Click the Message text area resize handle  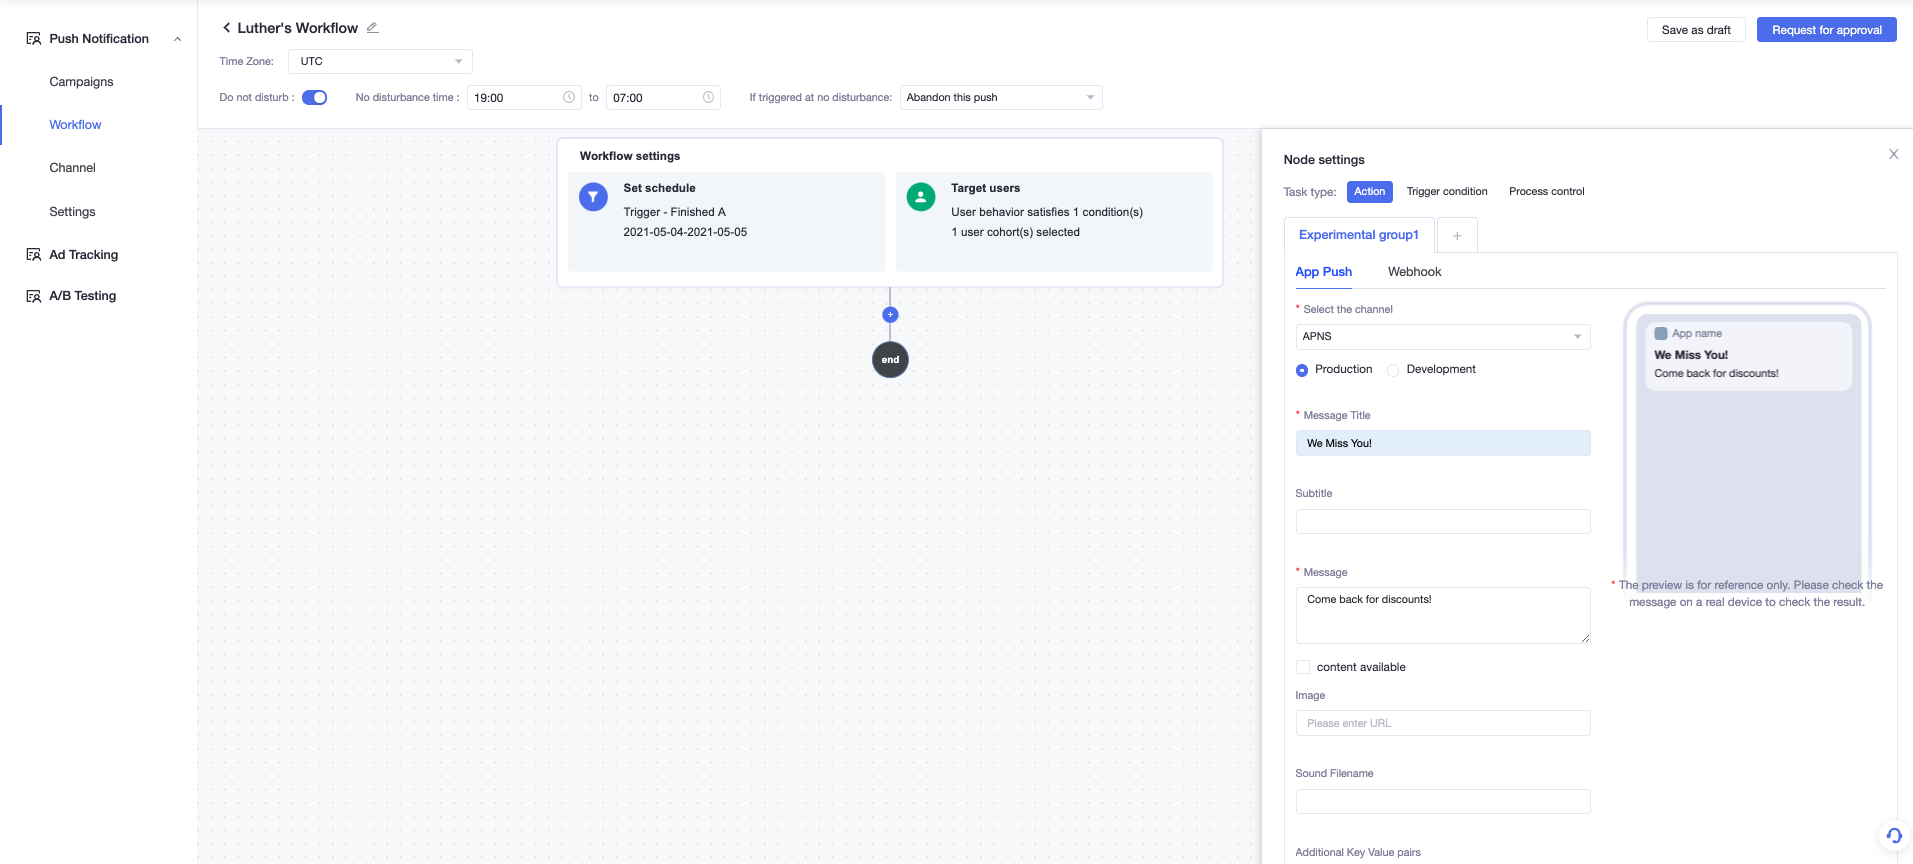click(x=1585, y=638)
